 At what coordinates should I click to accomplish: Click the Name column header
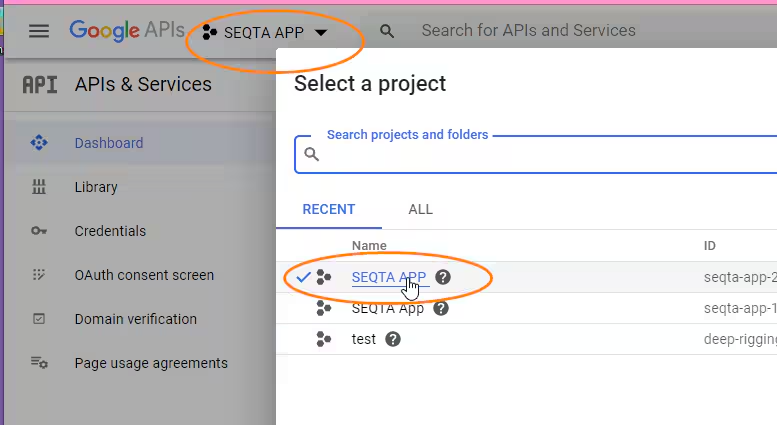(369, 246)
